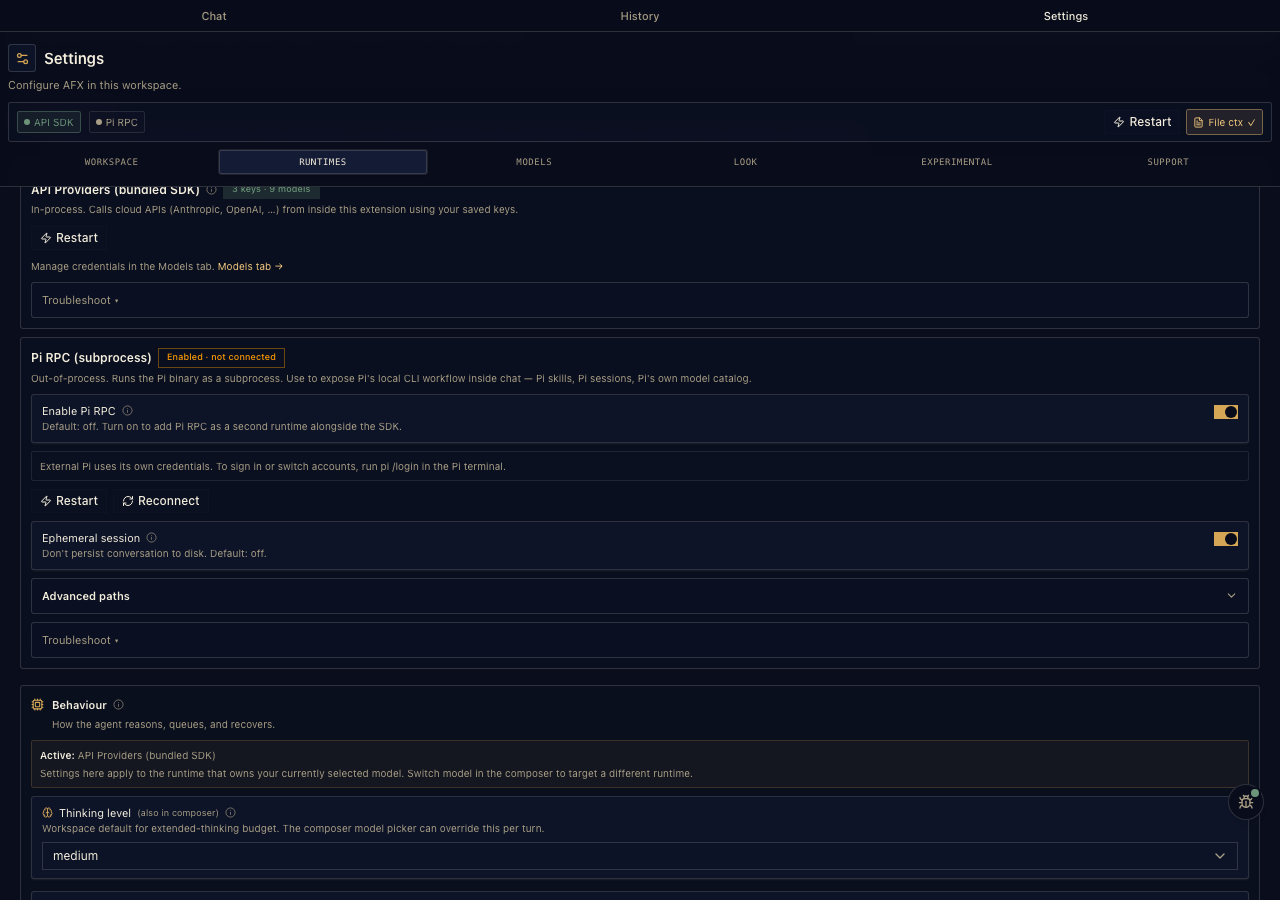Screen dimensions: 1280x900
Task: Expand the Advanced paths section
Action: (640, 596)
